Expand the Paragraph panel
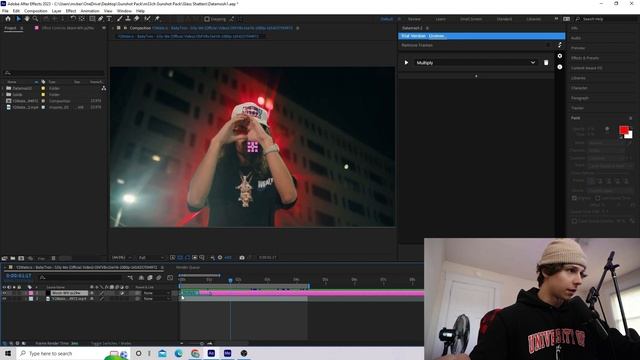The width and height of the screenshot is (640, 360). click(x=580, y=98)
